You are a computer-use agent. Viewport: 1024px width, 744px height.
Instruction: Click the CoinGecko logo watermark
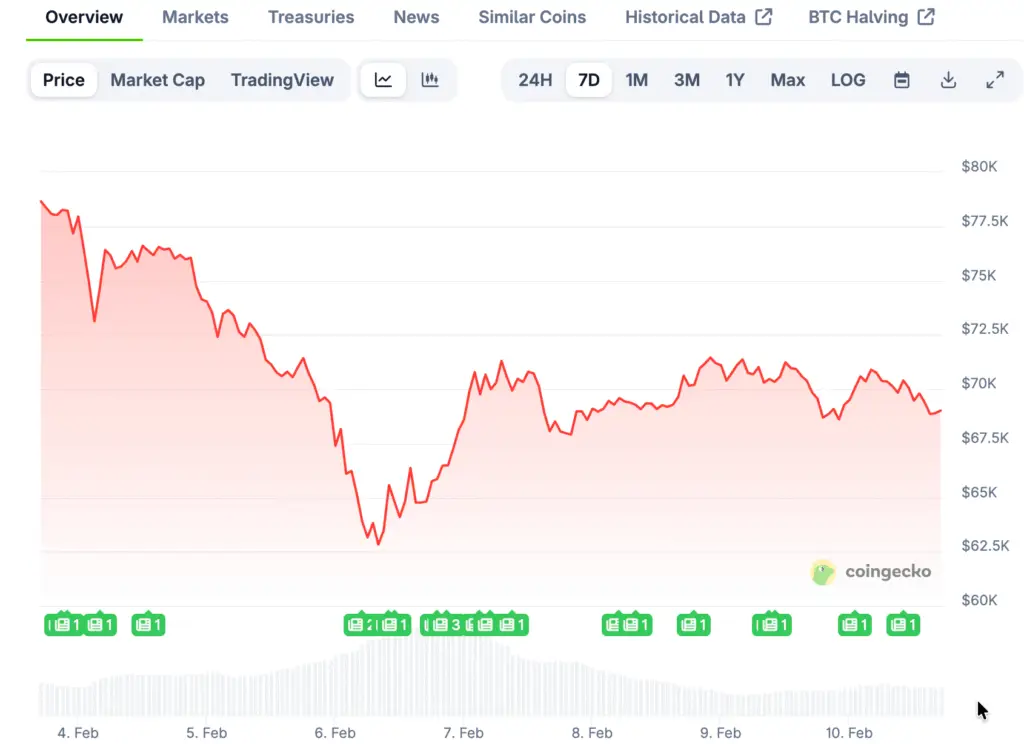tap(871, 572)
